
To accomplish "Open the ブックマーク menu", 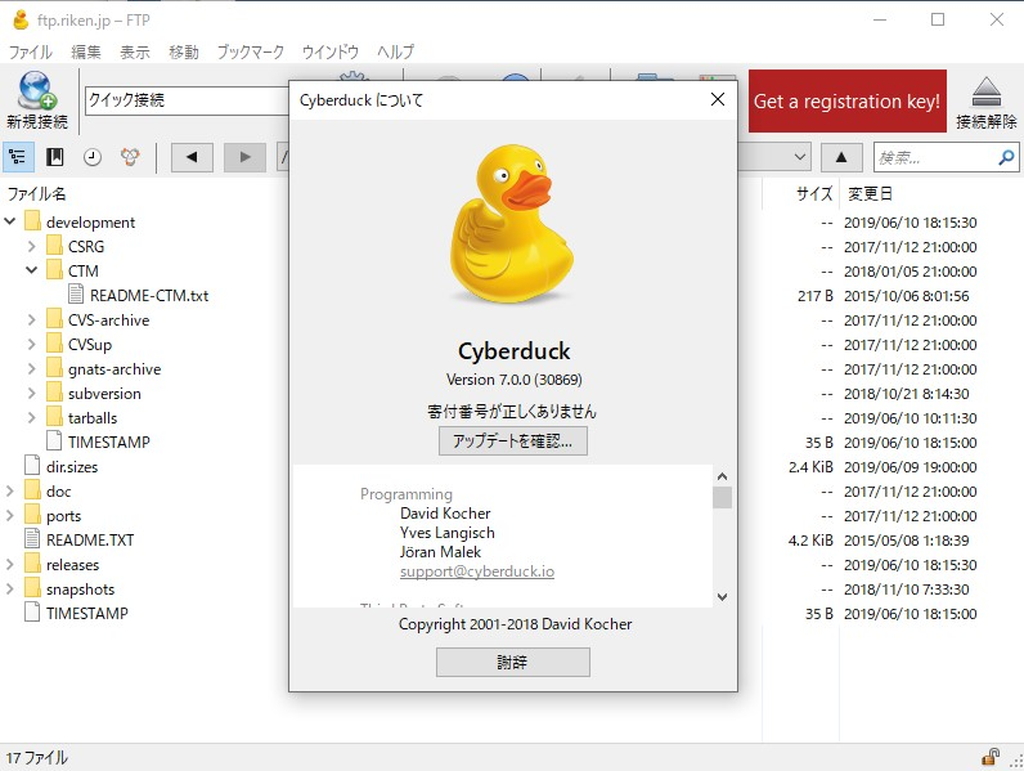I will coord(250,52).
